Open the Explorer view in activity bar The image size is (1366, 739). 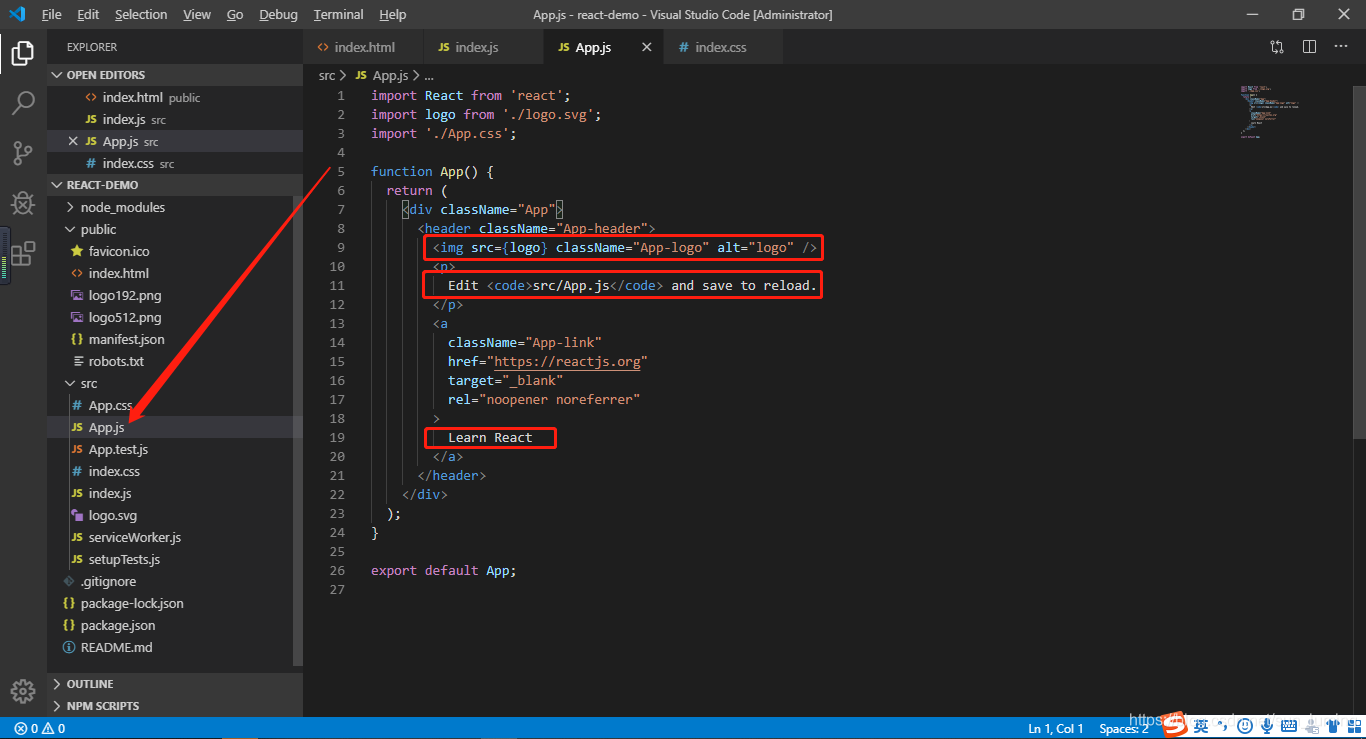(x=23, y=53)
